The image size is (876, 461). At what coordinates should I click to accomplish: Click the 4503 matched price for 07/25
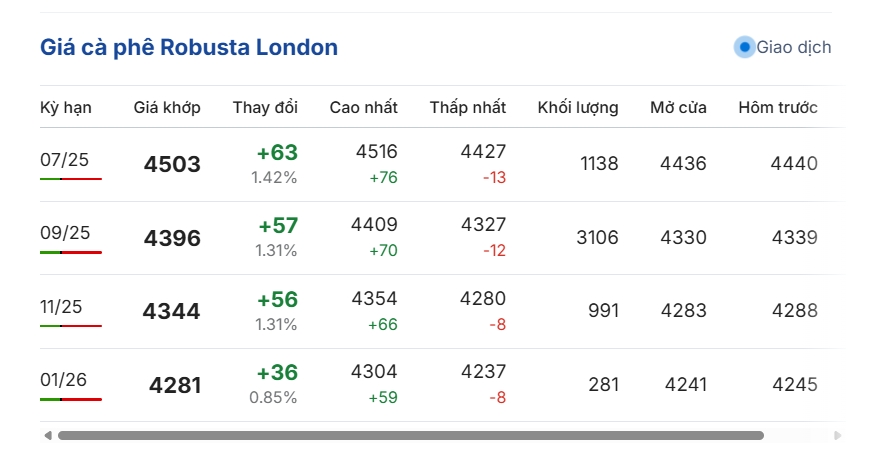coord(172,165)
